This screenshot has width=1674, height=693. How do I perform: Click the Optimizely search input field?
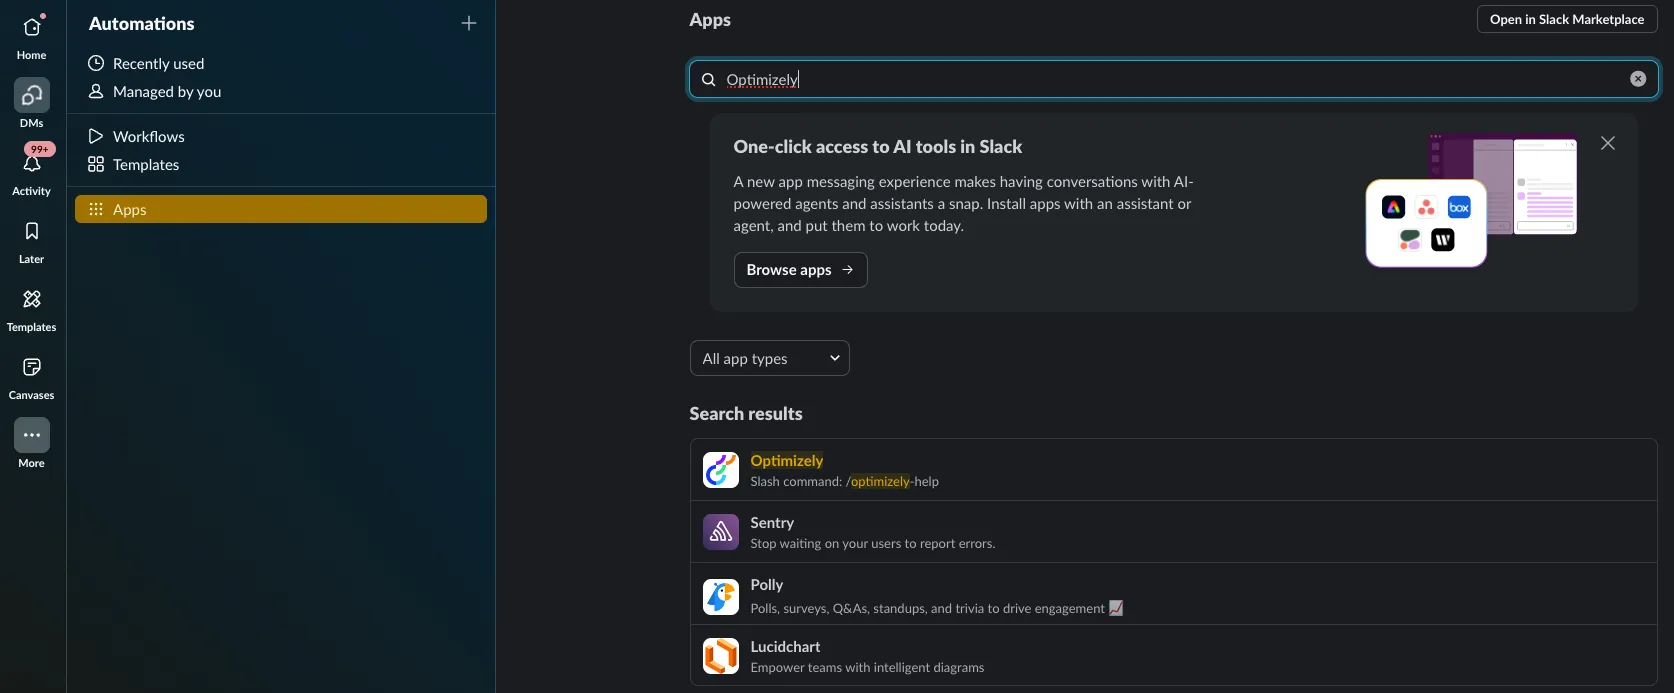[x=1174, y=79]
